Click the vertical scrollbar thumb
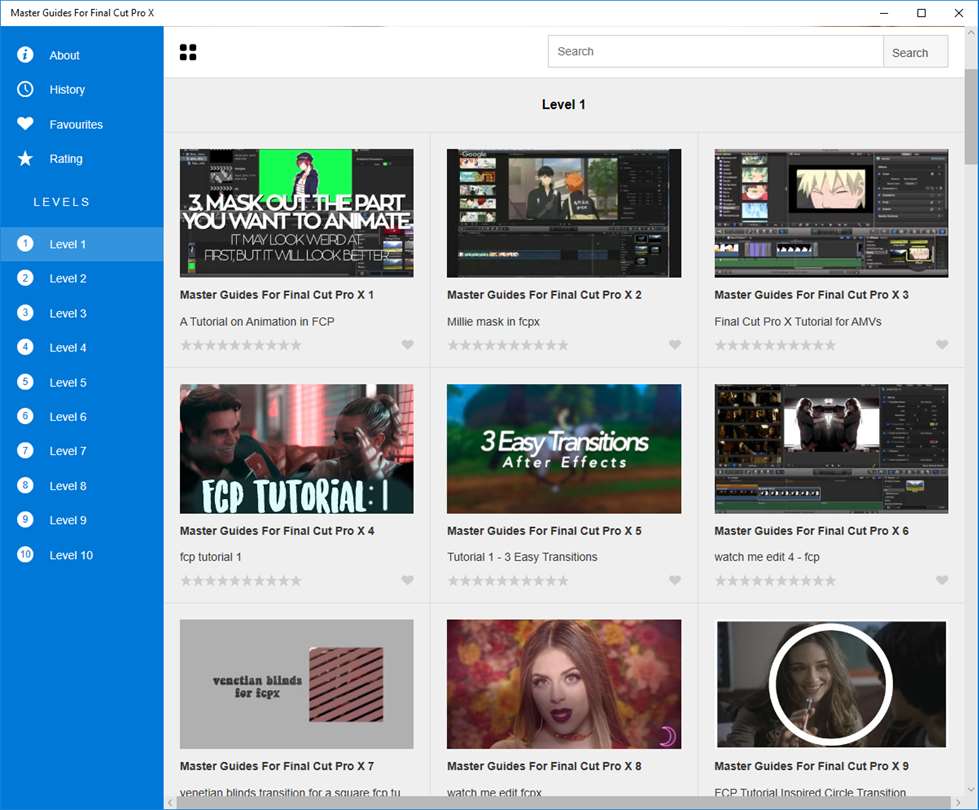 972,116
